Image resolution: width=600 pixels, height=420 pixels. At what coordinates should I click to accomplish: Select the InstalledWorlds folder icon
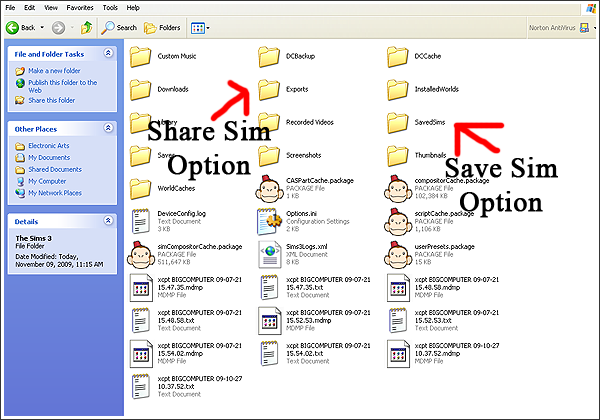[398, 90]
